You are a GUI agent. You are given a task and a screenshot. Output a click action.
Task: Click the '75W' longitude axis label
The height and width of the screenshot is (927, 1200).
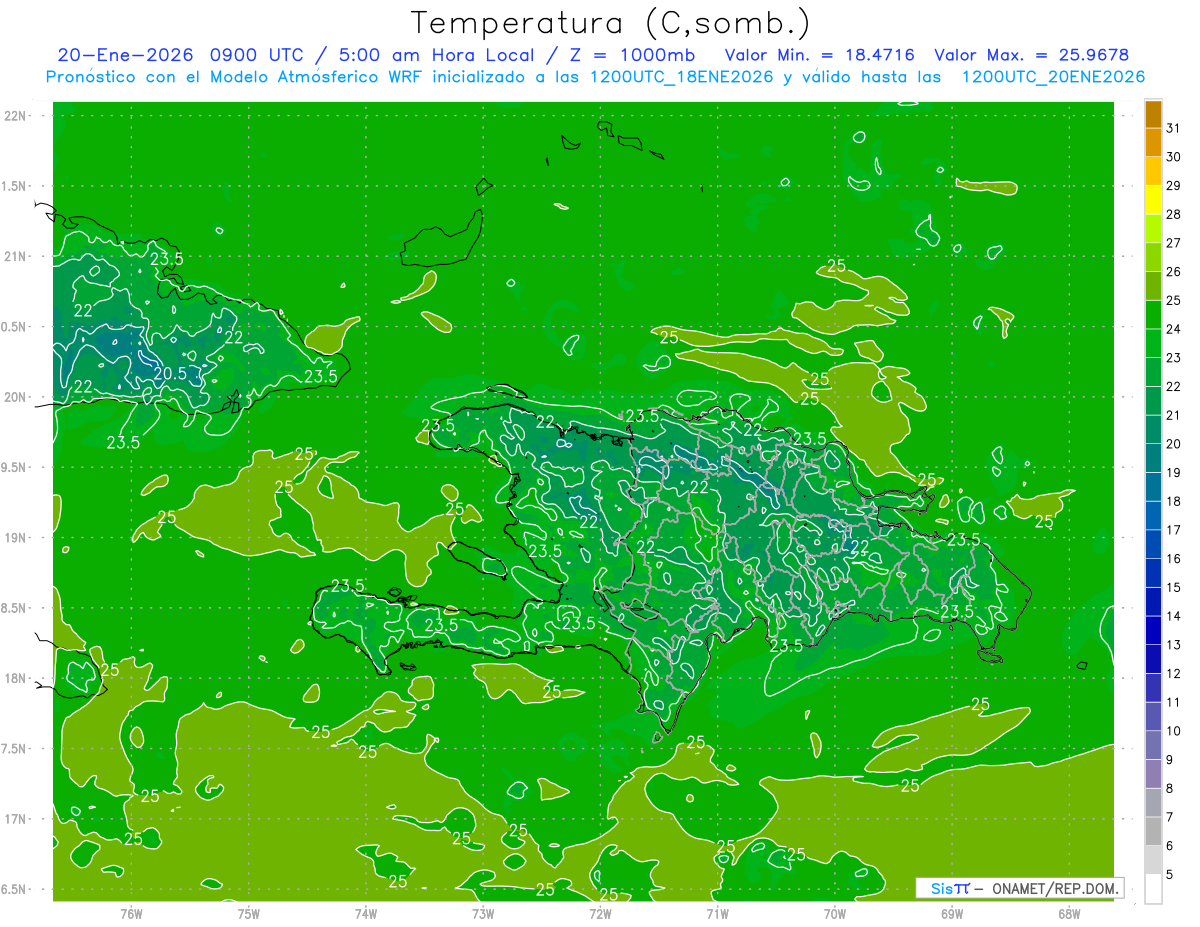(x=249, y=914)
